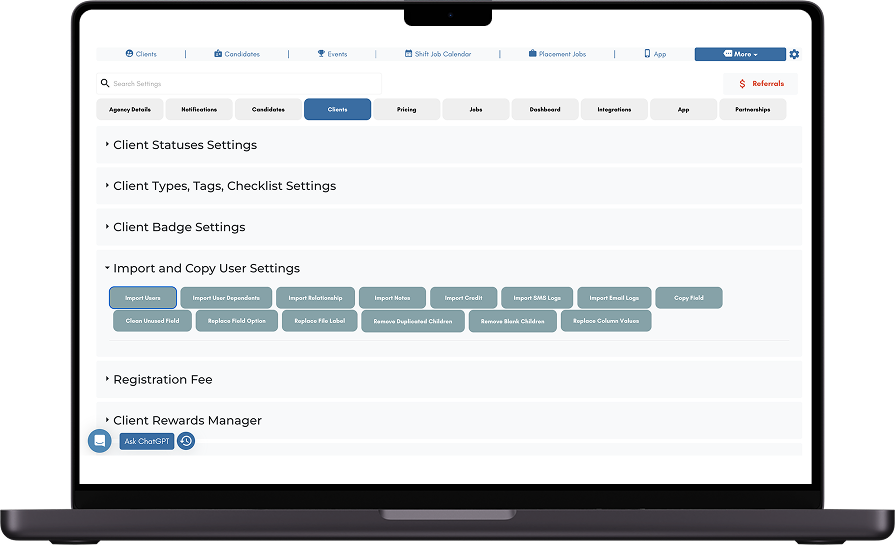This screenshot has height=545, width=896.
Task: Switch to the Pricing tab
Action: pos(406,109)
